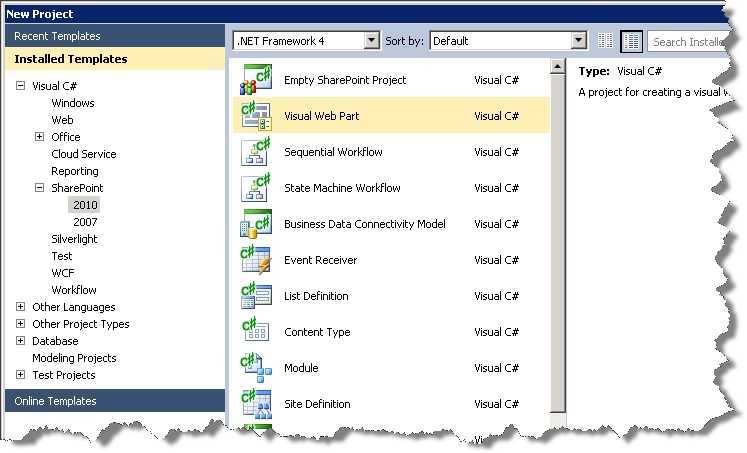Click the Site Definition template icon

(x=256, y=404)
